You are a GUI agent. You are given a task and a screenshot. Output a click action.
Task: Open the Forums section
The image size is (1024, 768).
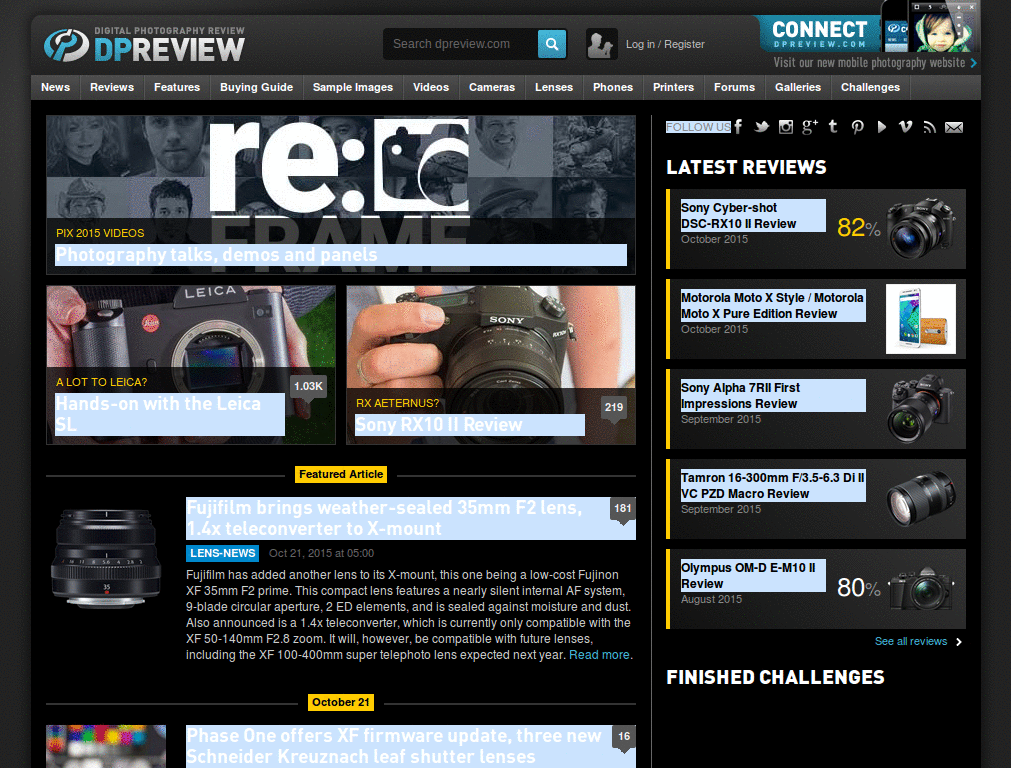(734, 88)
